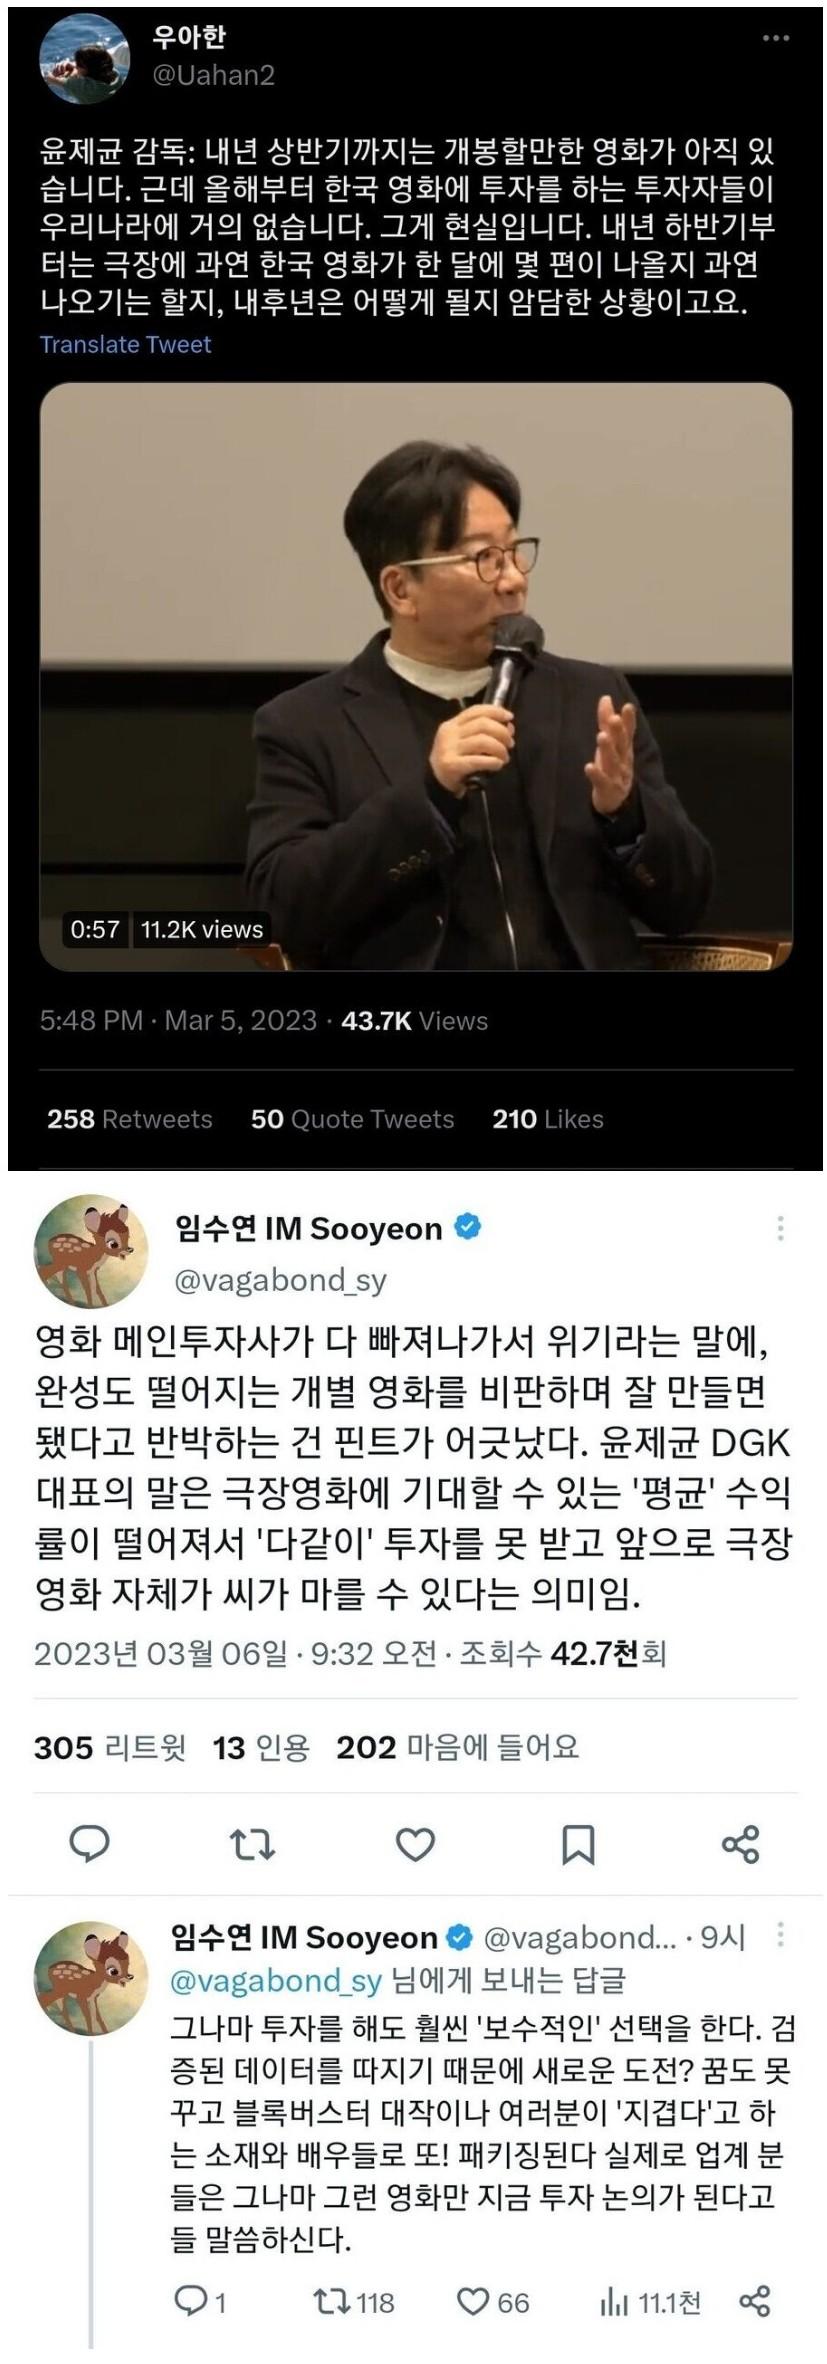Open the 50 Quote Tweets list
The width and height of the screenshot is (827, 2364).
pyautogui.click(x=352, y=1119)
